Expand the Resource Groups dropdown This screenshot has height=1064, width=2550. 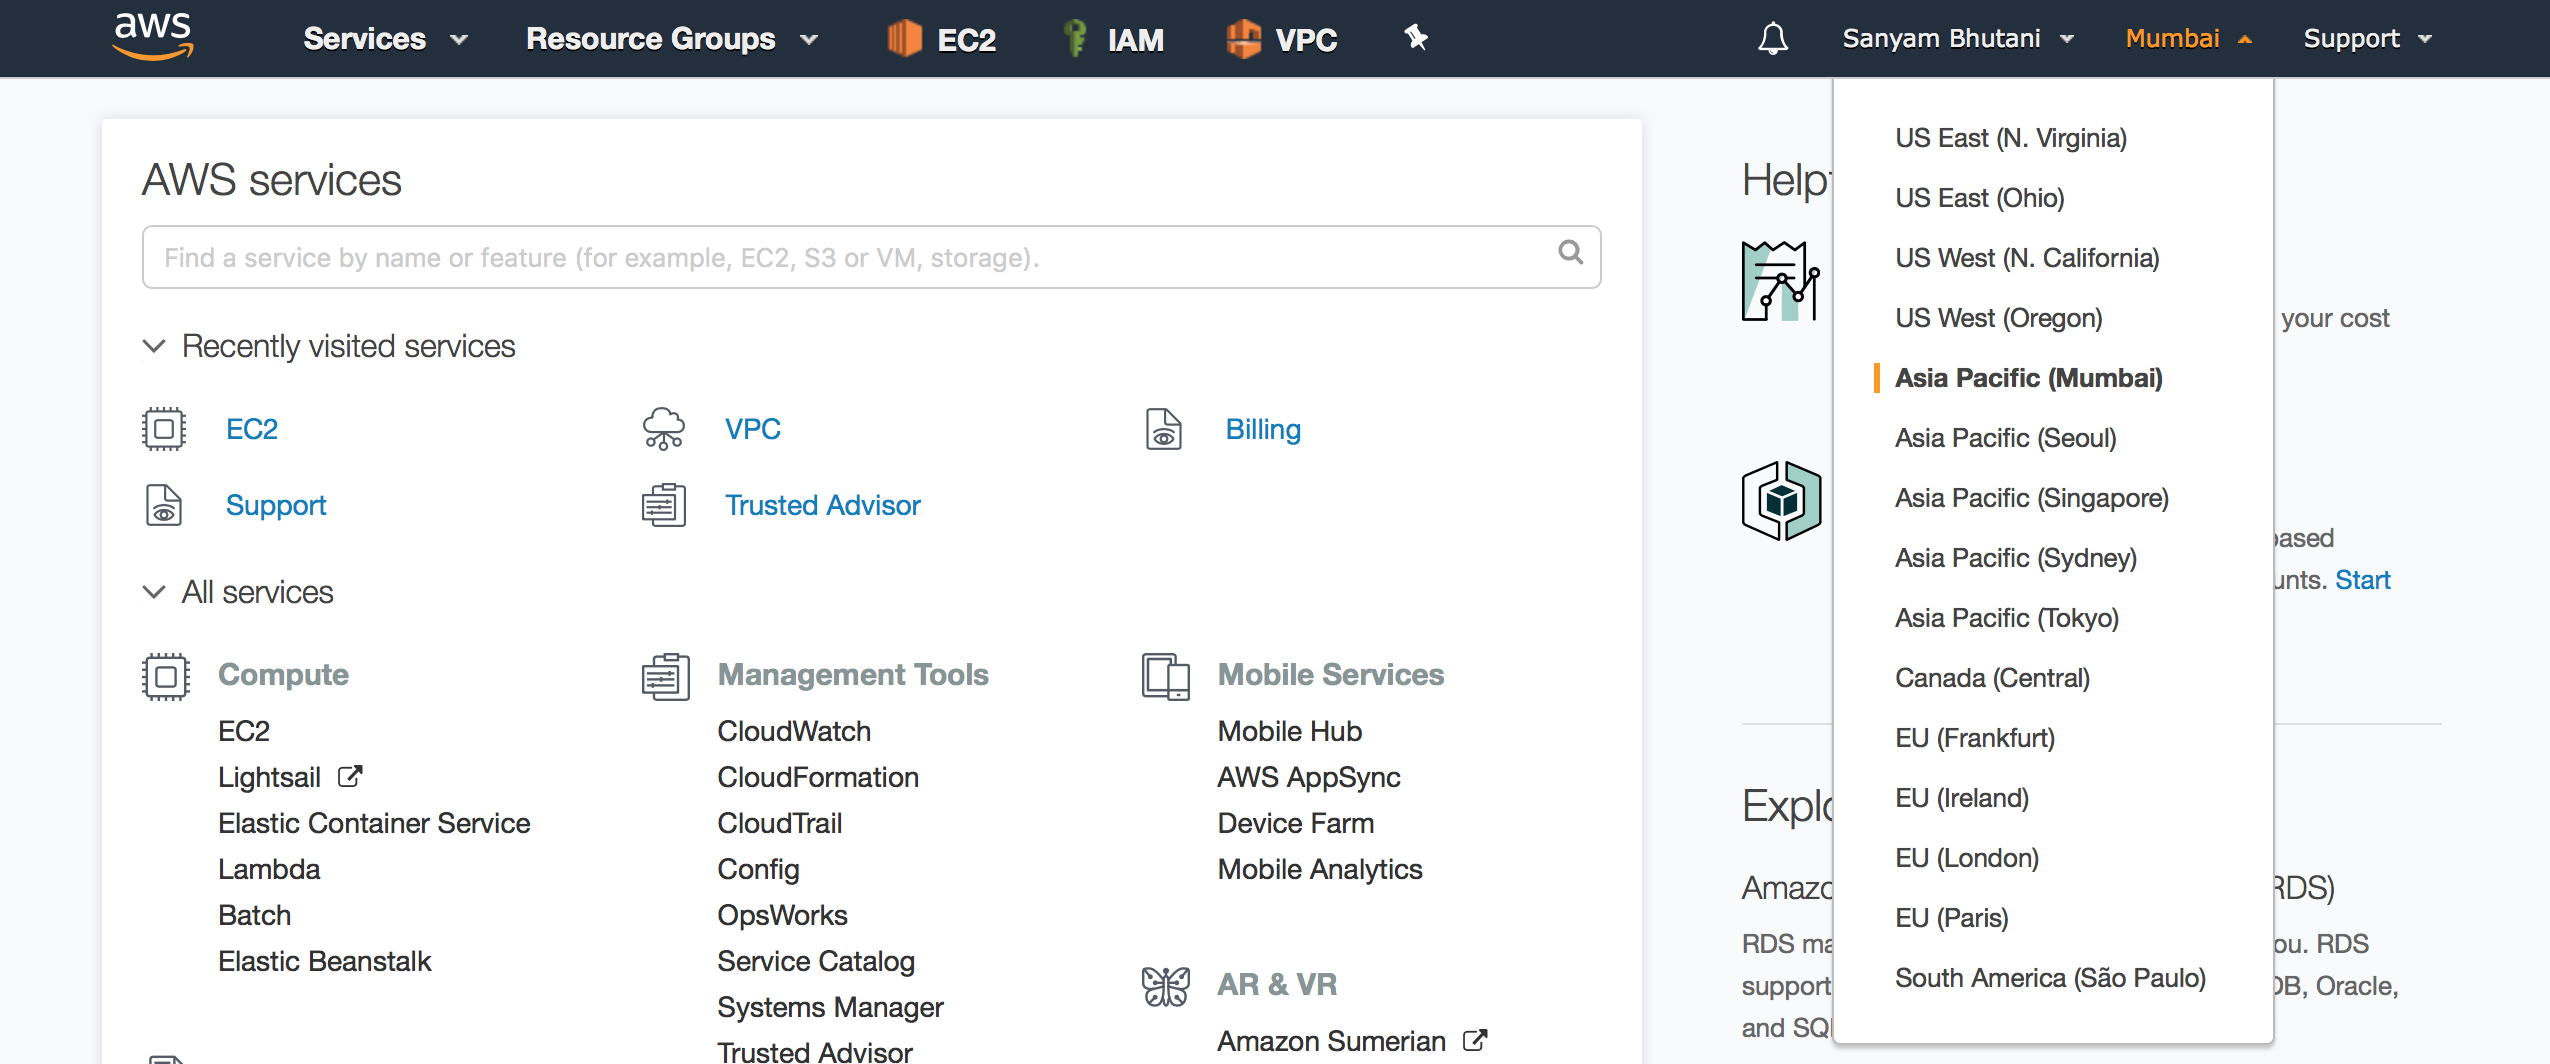point(672,39)
